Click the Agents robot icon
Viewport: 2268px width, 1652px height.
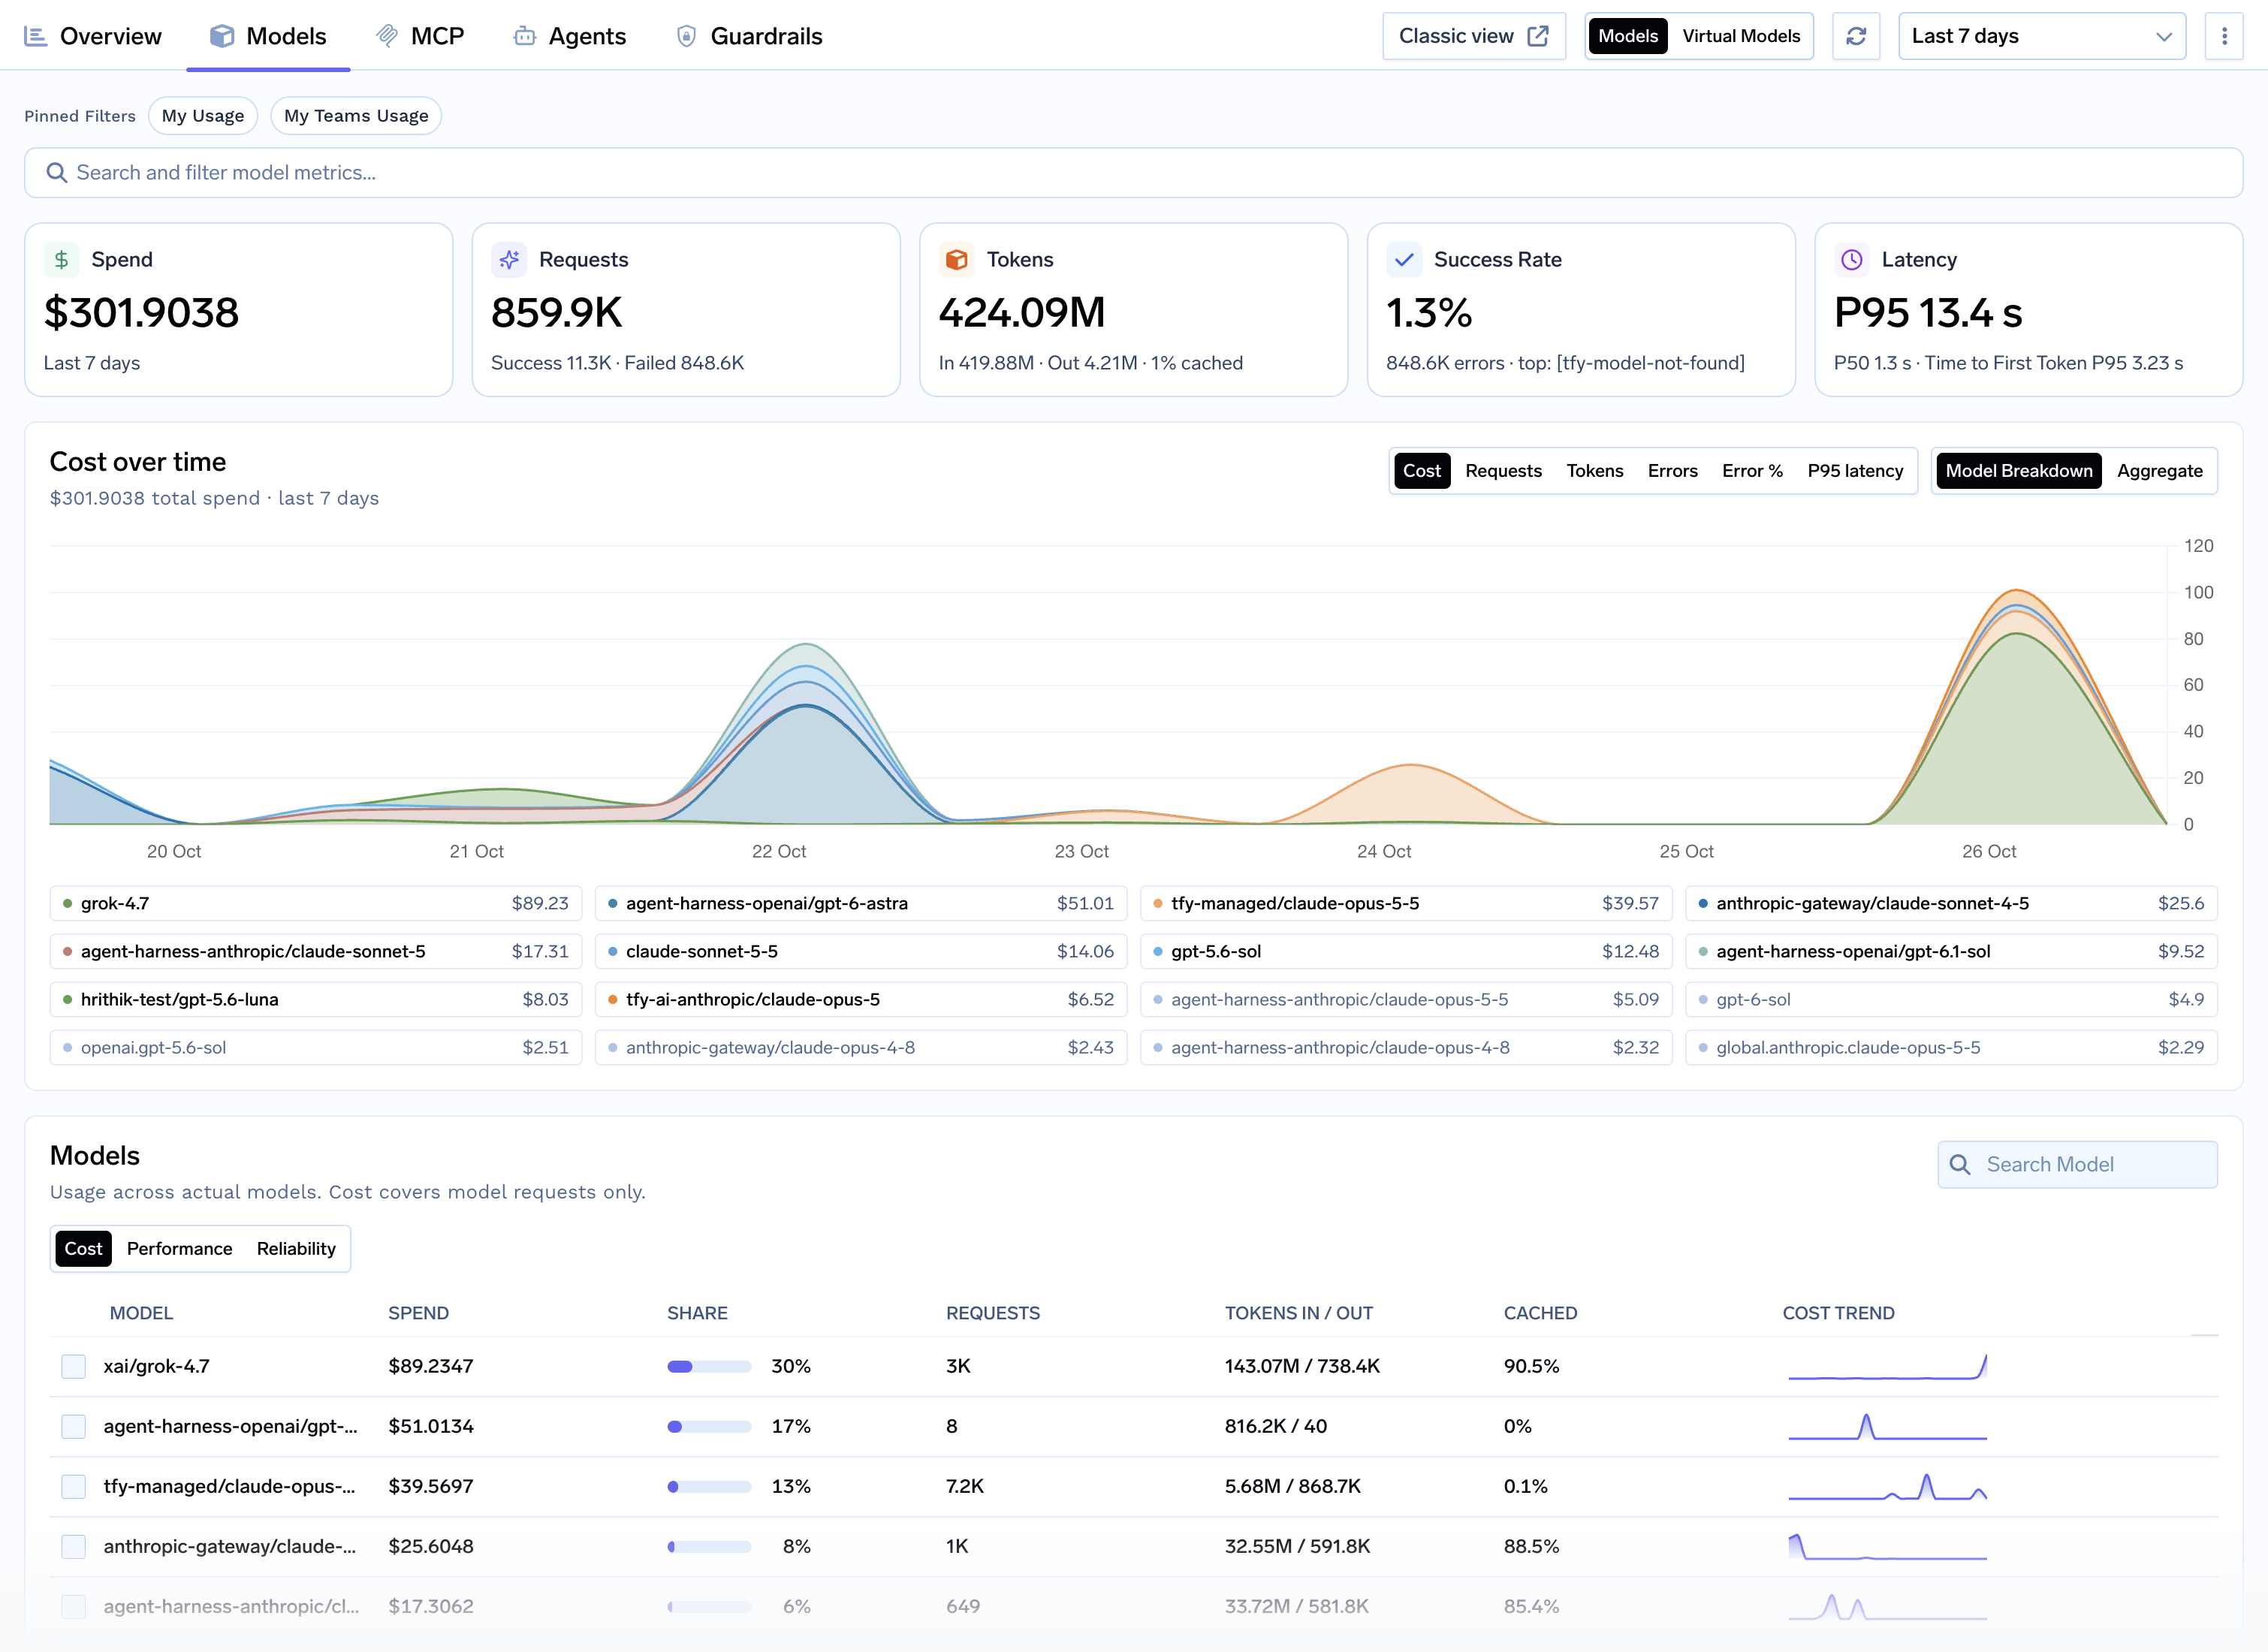pyautogui.click(x=524, y=36)
